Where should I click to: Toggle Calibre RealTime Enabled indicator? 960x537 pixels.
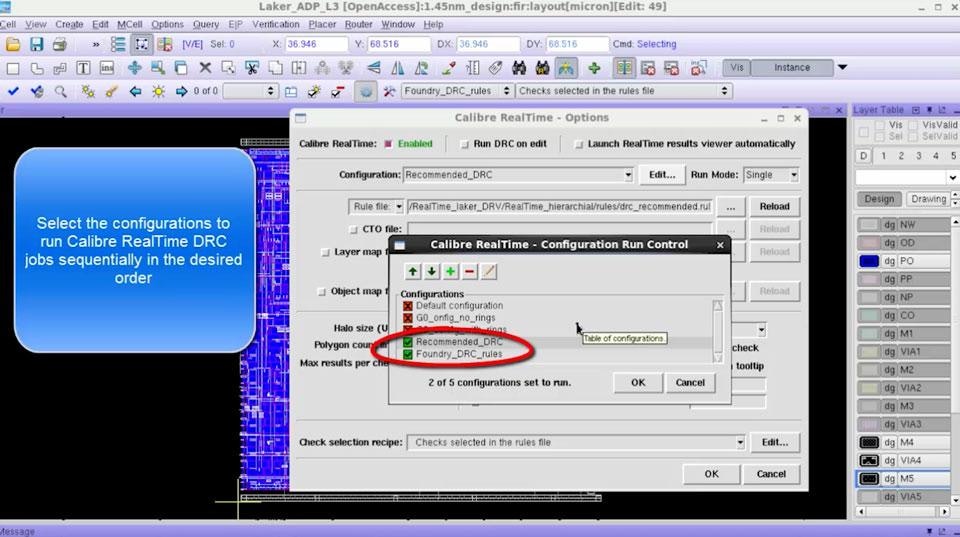(x=388, y=144)
